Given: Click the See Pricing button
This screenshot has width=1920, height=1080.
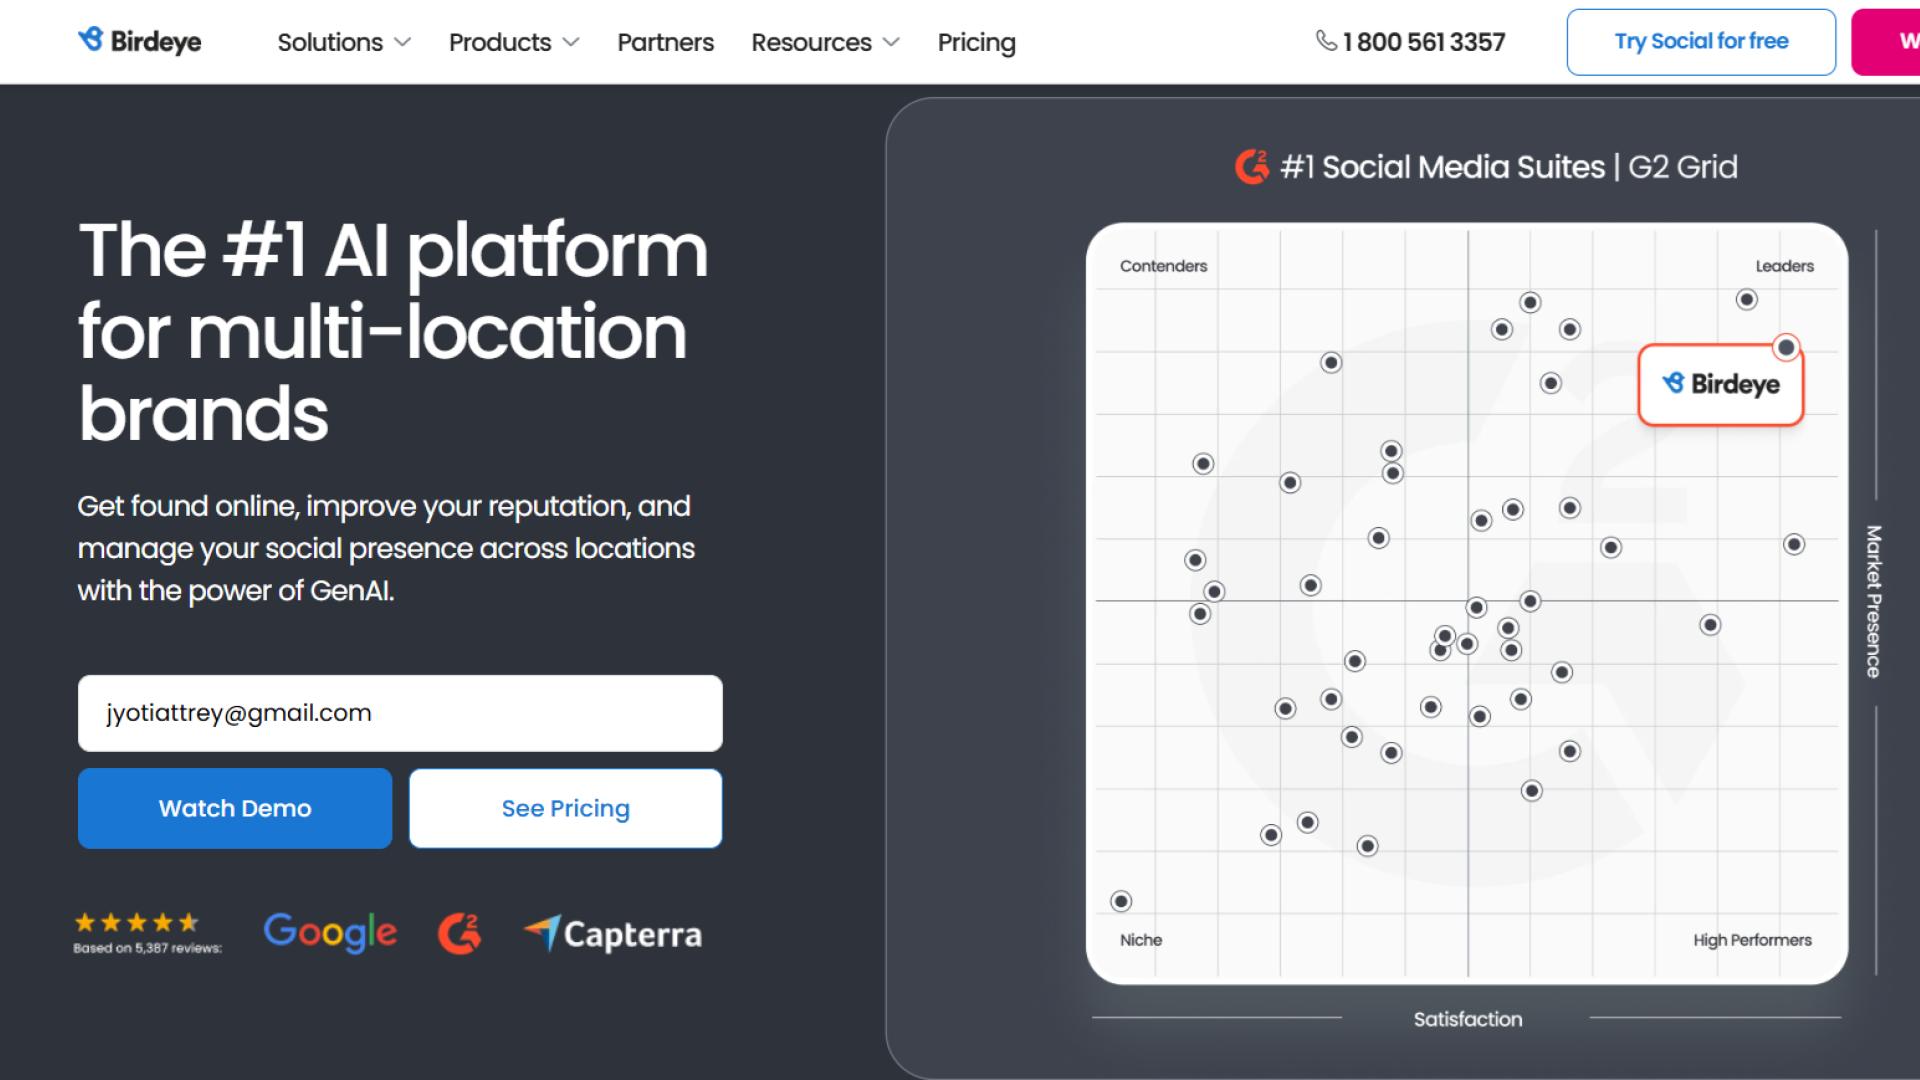Looking at the screenshot, I should click(x=565, y=808).
